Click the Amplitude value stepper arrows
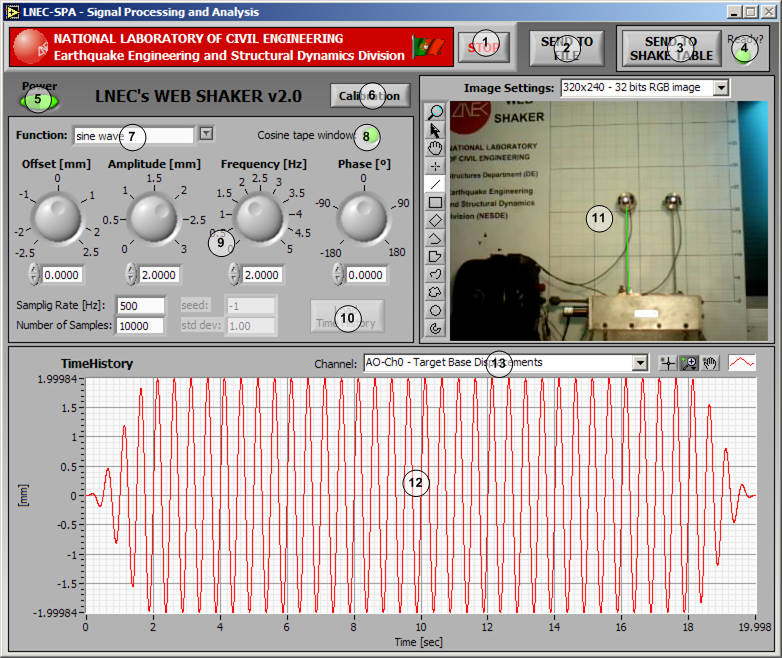Image resolution: width=782 pixels, height=658 pixels. pyautogui.click(x=131, y=274)
